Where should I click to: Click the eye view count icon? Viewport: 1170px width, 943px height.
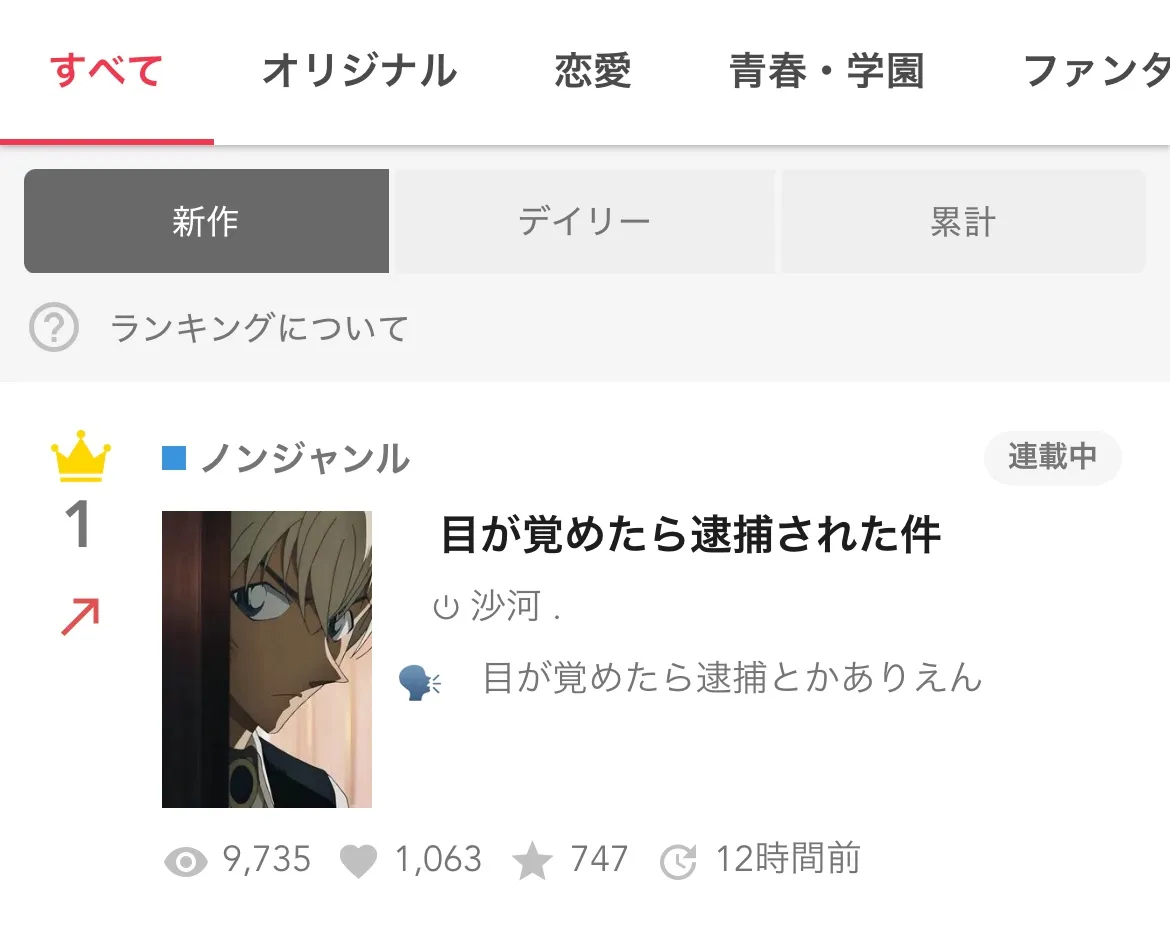click(x=185, y=862)
